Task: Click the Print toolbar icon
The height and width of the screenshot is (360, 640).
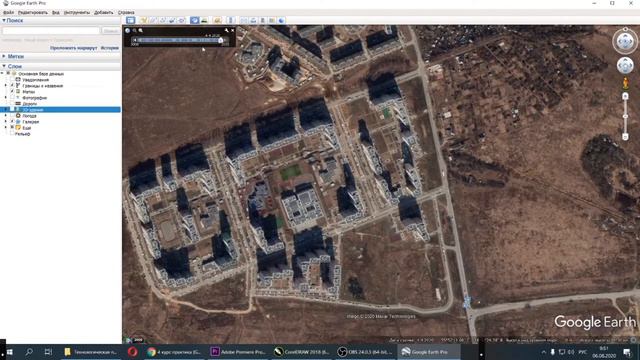Action: pos(253,20)
